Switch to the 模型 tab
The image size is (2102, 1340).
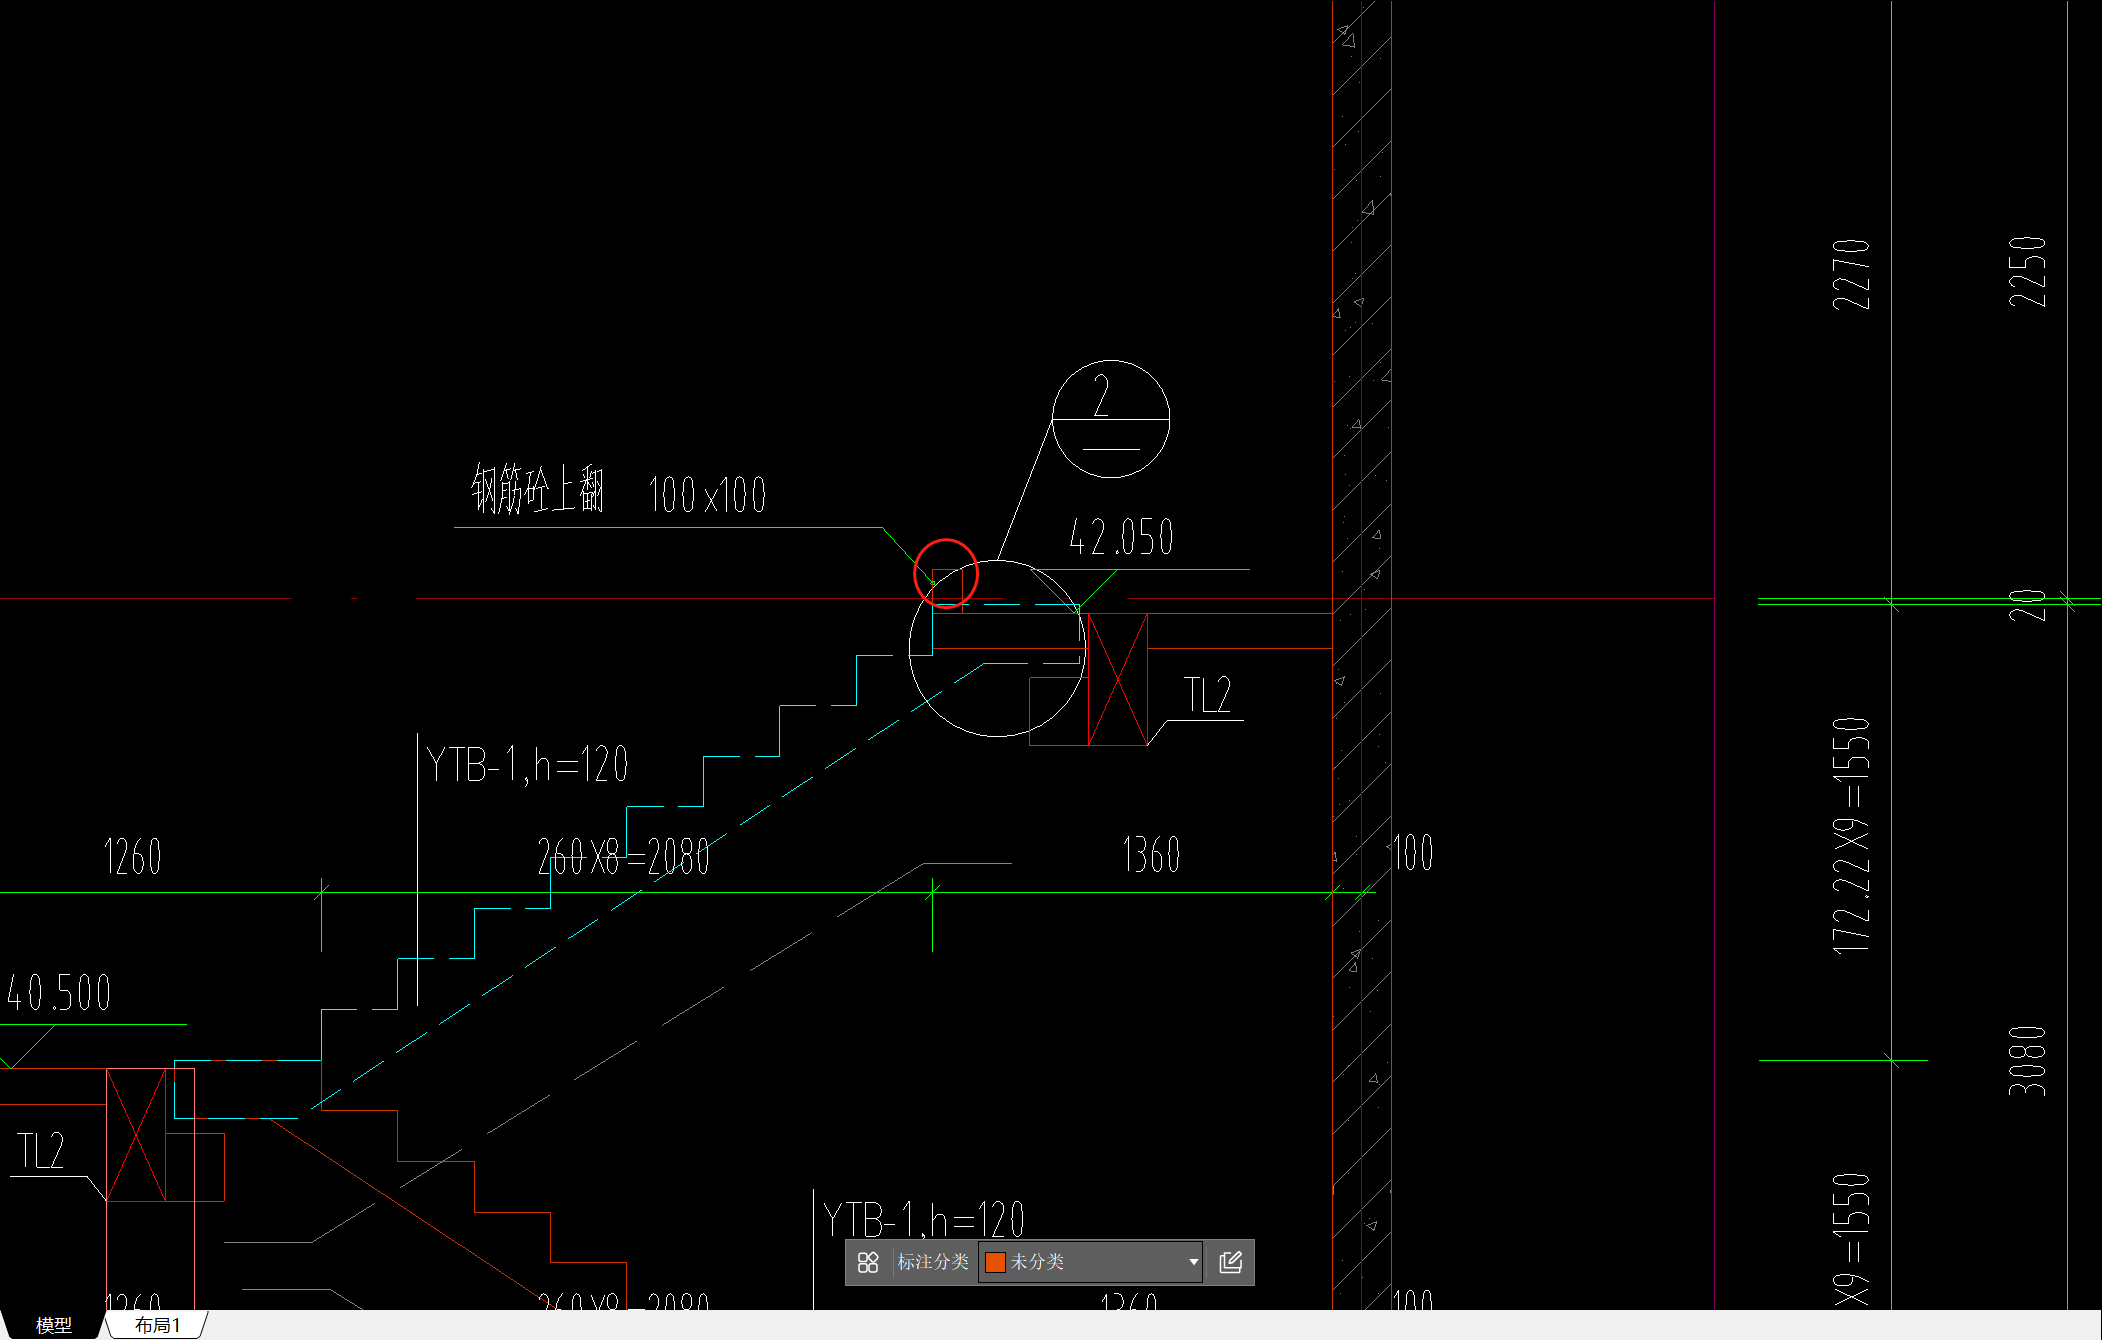coord(54,1325)
